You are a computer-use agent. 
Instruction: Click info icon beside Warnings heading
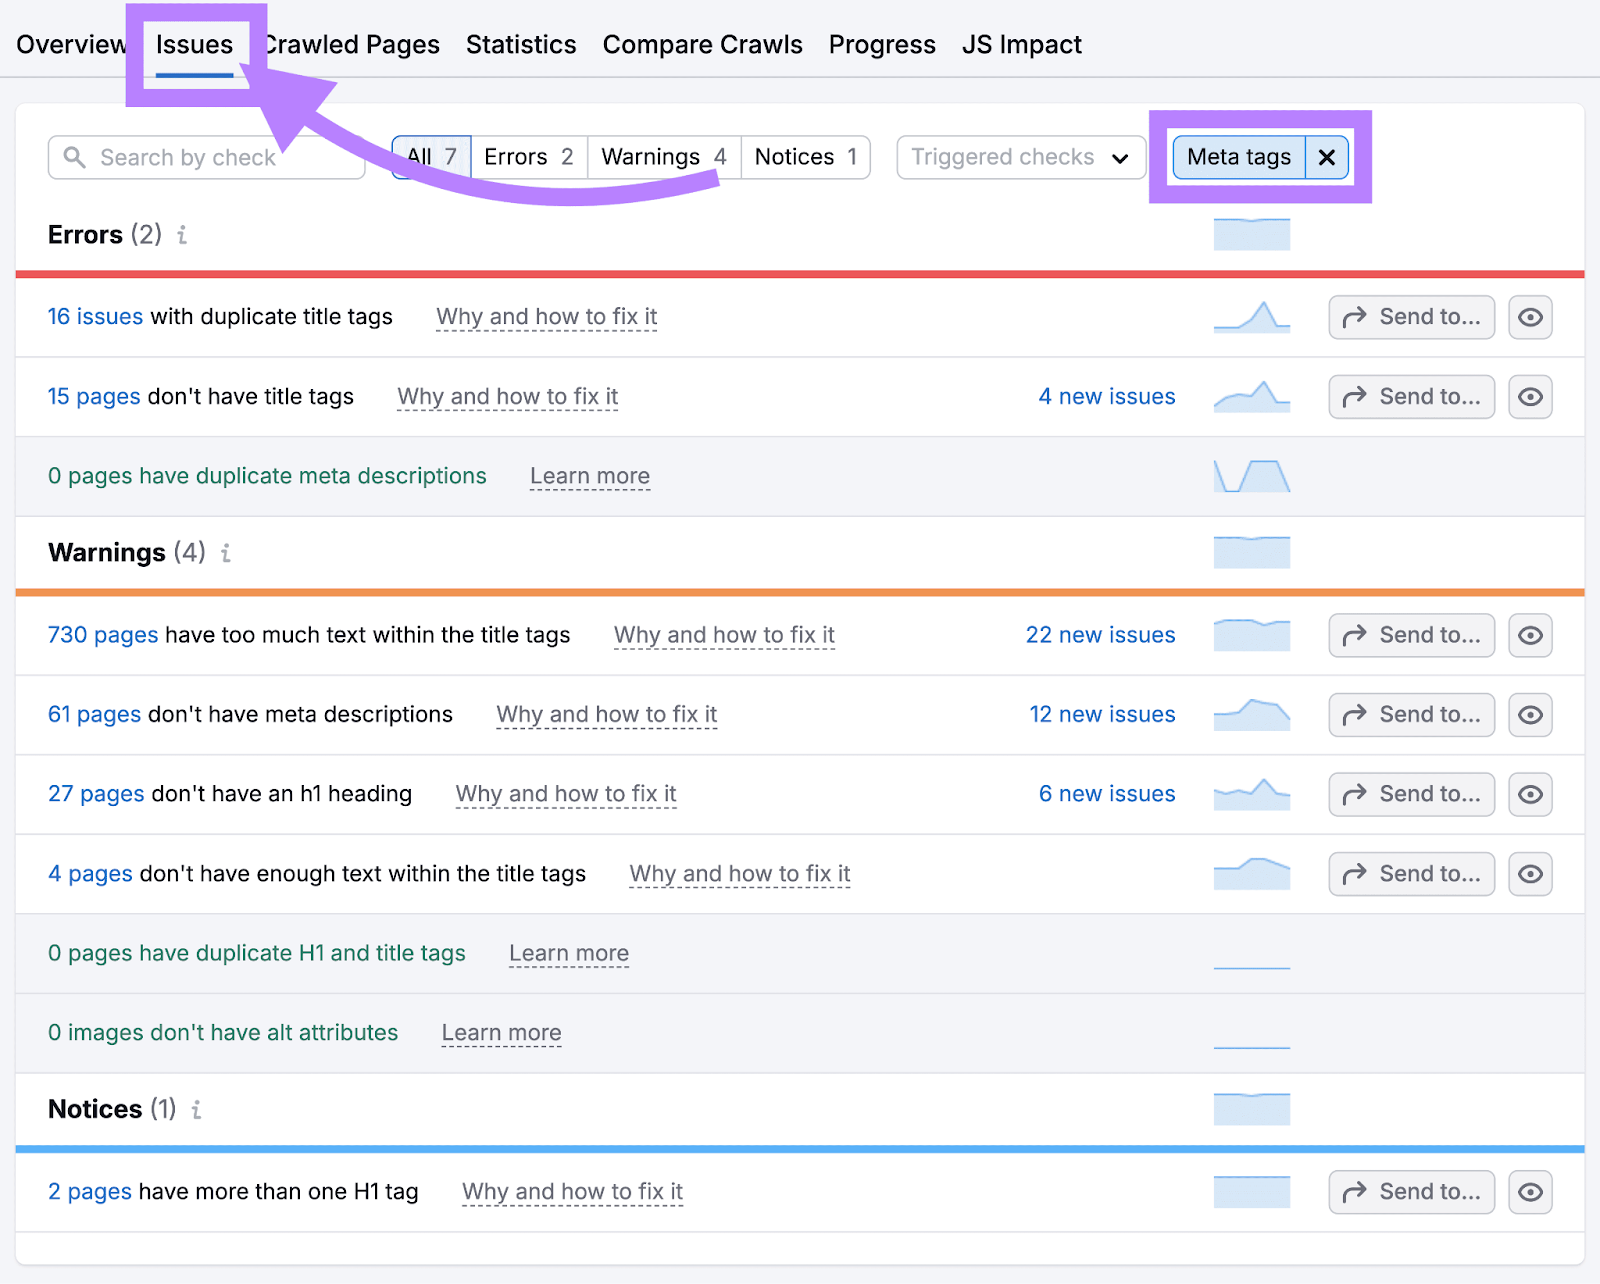[x=226, y=553]
